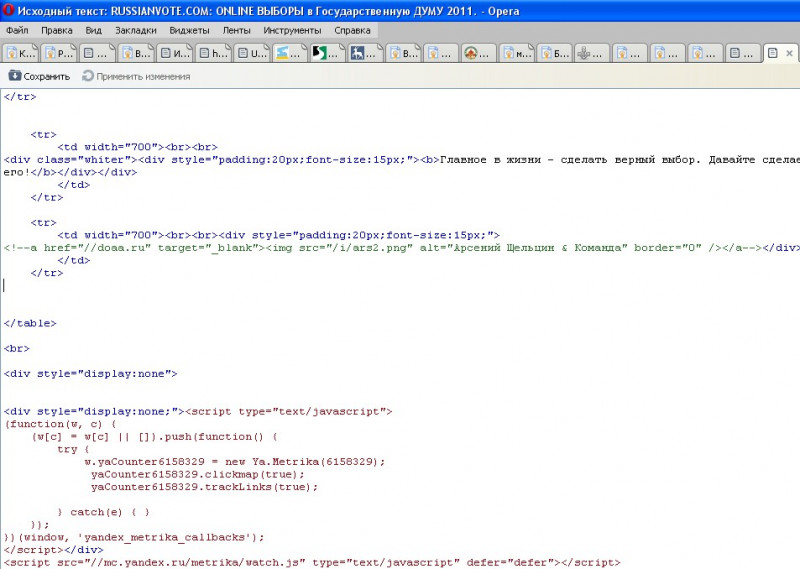The image size is (800, 569).
Task: Click the yaCounter6158329.trackLinks(true) line
Action: tap(205, 487)
